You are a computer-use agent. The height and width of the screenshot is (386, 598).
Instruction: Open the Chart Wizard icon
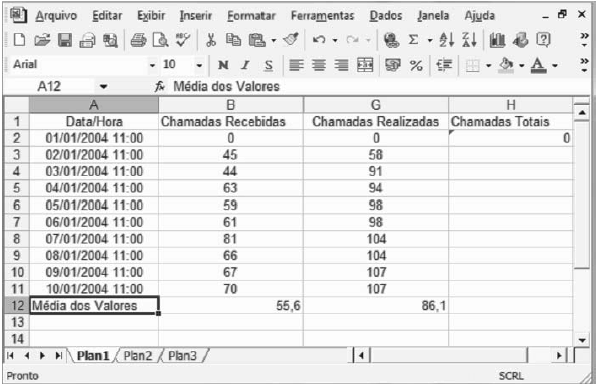coord(497,40)
